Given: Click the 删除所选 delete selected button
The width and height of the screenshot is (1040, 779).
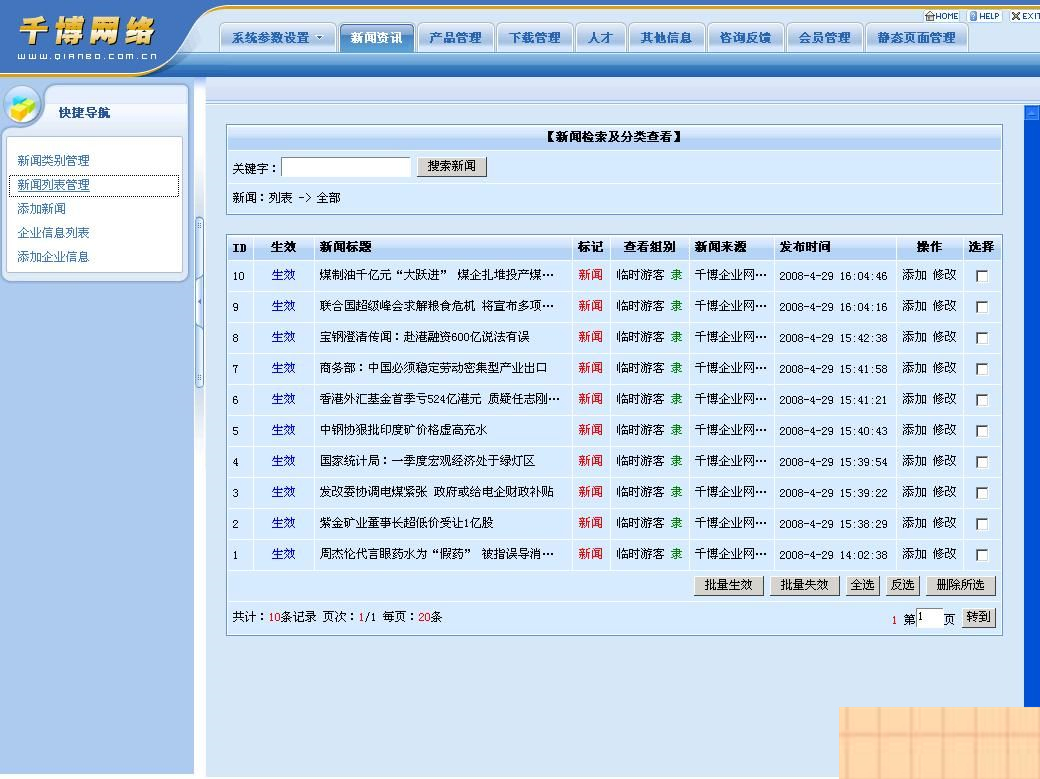Looking at the screenshot, I should (961, 585).
